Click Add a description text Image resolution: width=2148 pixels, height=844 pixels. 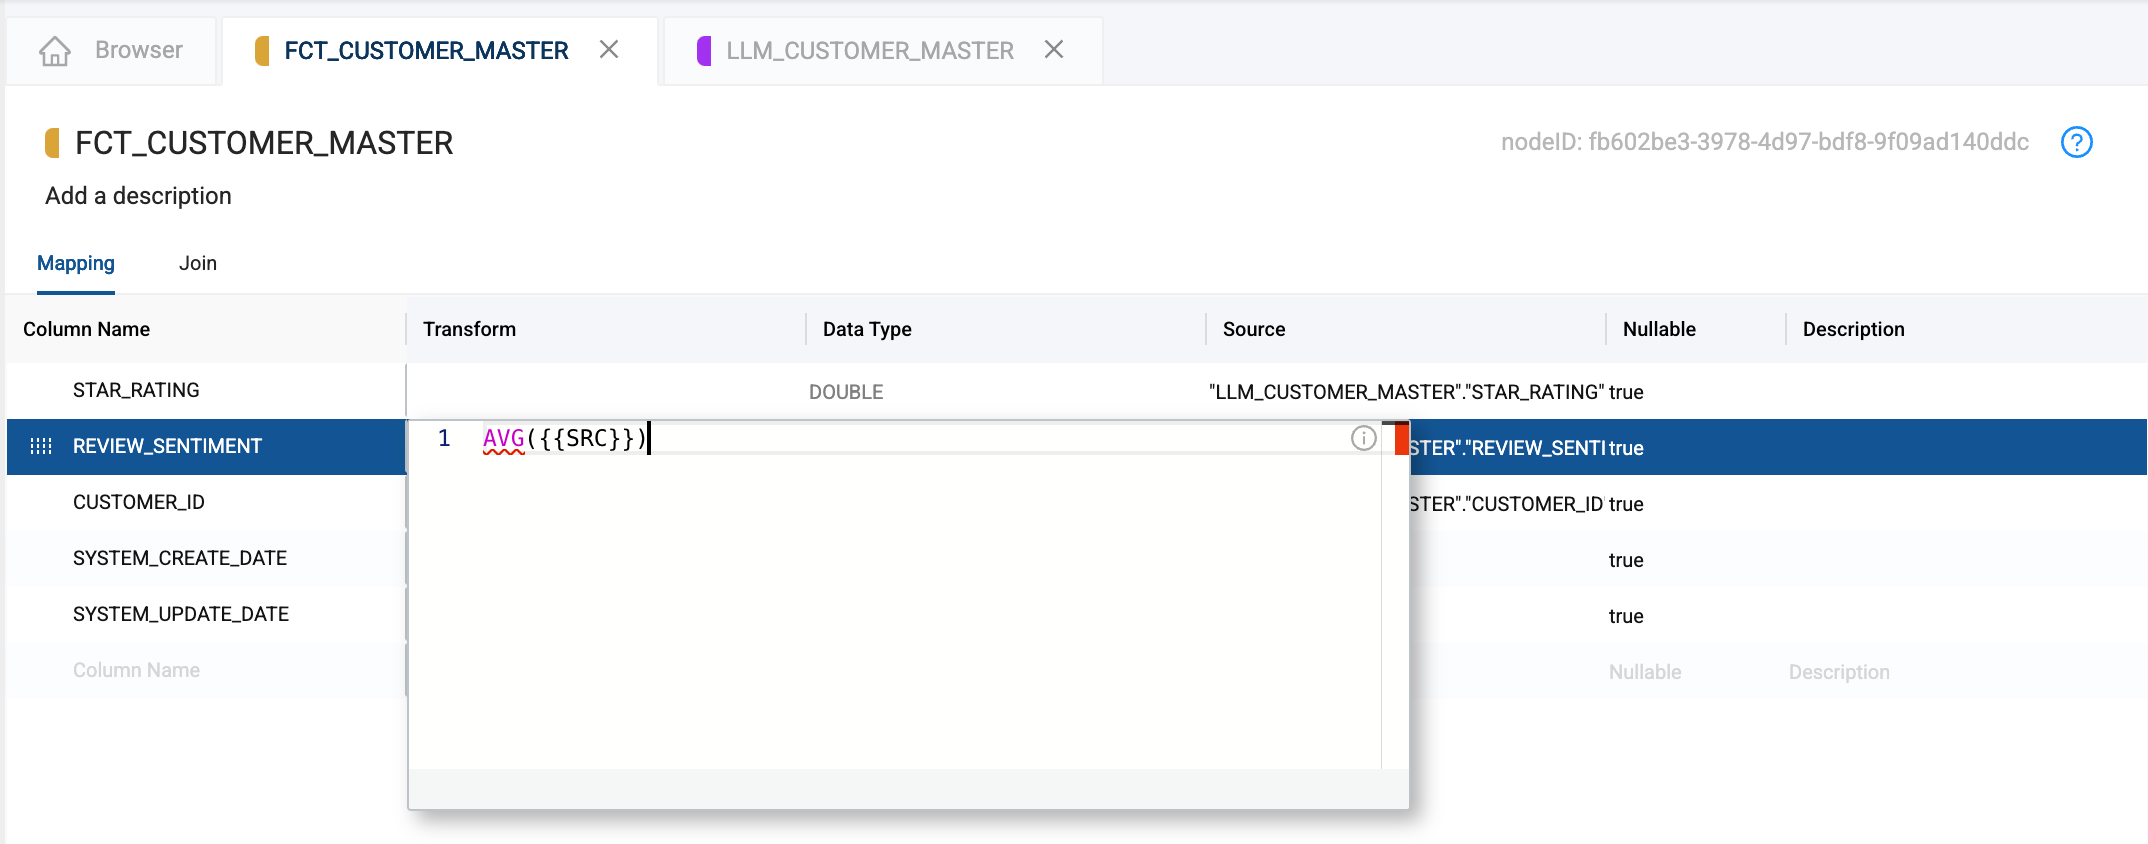pos(138,196)
